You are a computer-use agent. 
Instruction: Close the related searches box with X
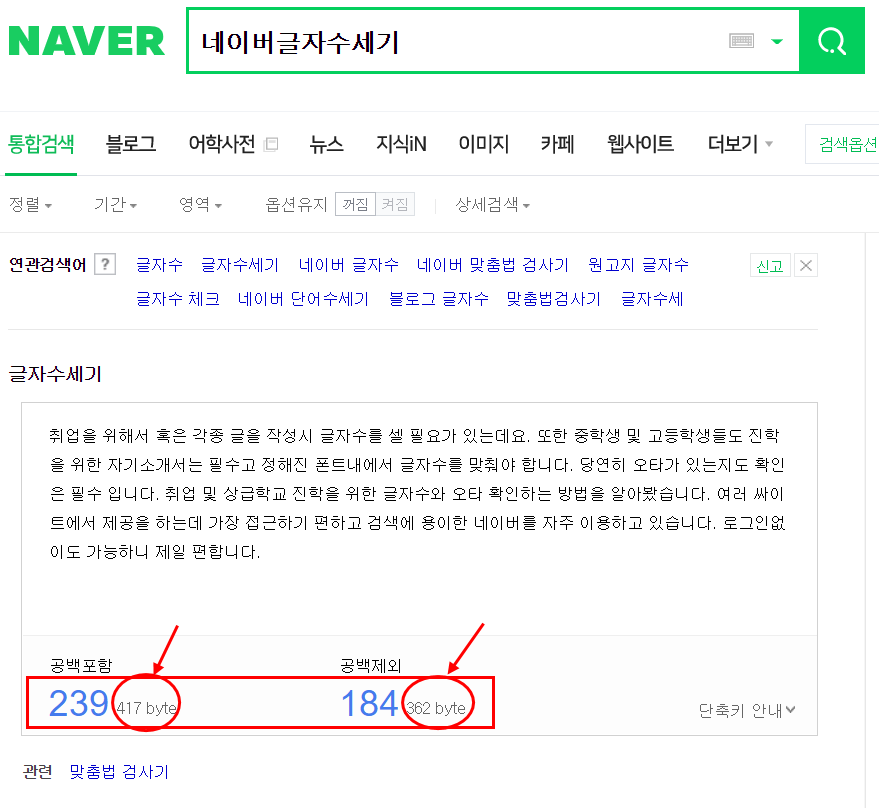coord(806,265)
